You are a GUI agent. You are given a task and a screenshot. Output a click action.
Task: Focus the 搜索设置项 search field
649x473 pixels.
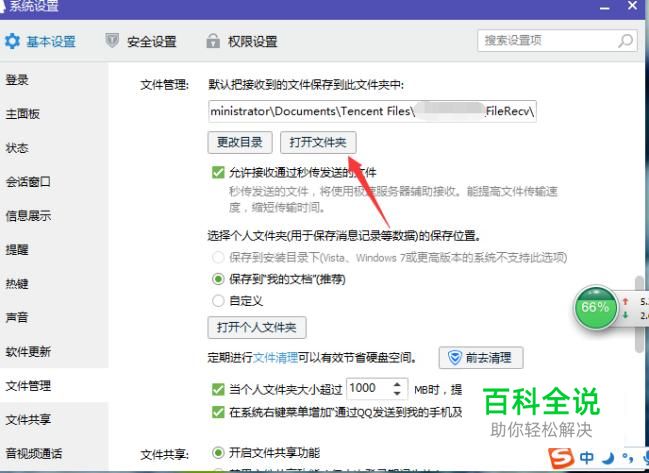[x=557, y=41]
